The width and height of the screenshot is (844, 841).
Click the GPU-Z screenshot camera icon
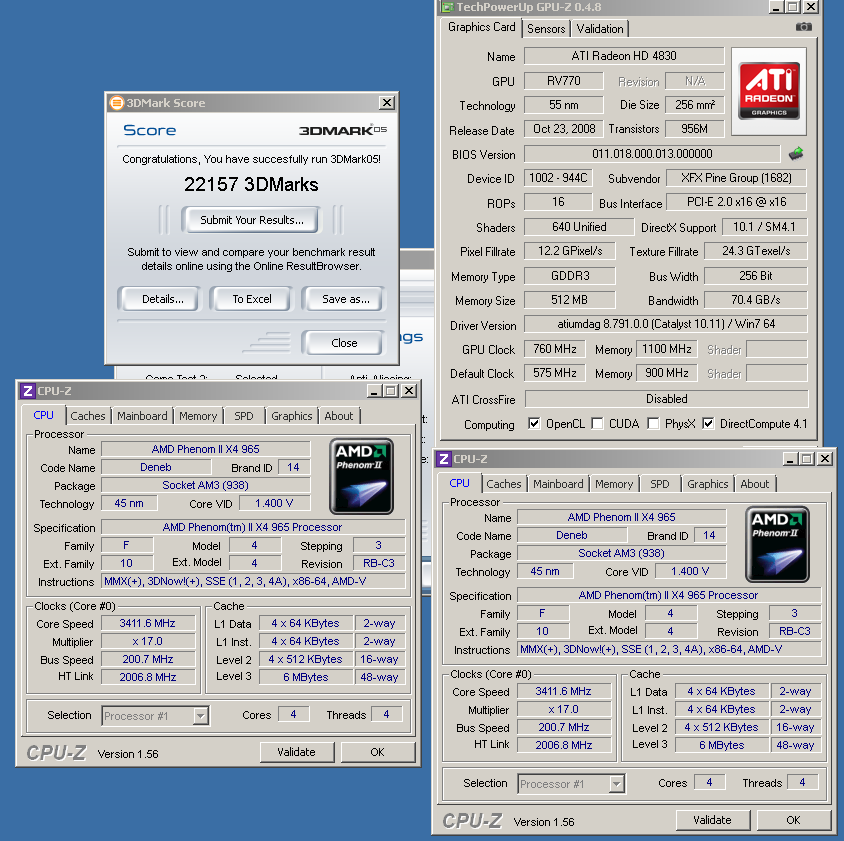pos(803,27)
